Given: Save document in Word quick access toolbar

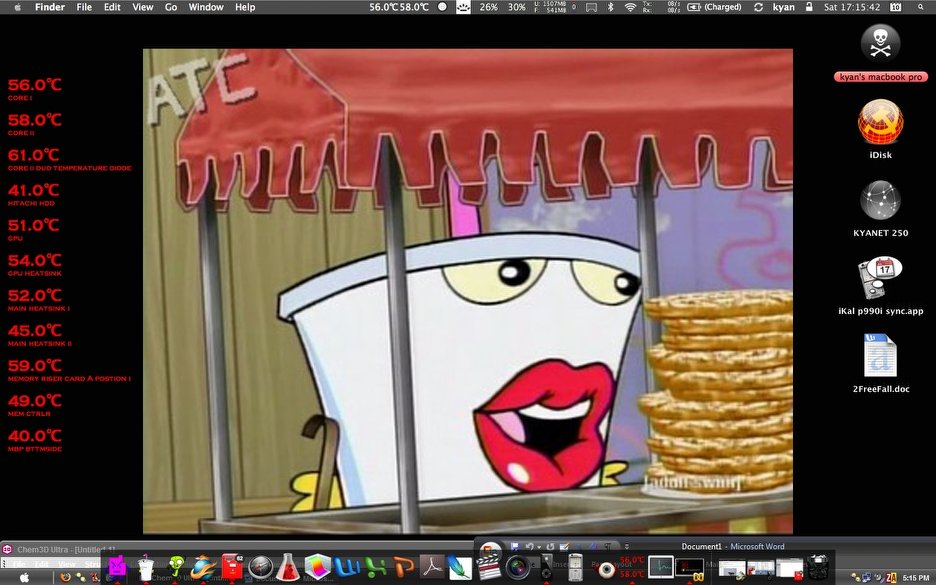Looking at the screenshot, I should [x=515, y=546].
